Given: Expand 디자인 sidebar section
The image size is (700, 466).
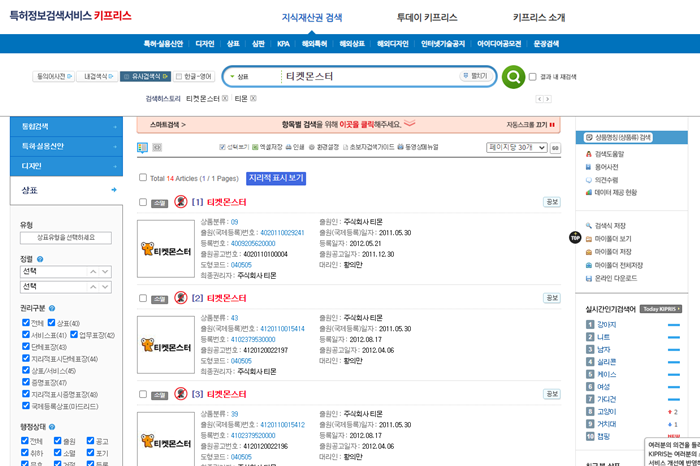Looking at the screenshot, I should (66, 166).
